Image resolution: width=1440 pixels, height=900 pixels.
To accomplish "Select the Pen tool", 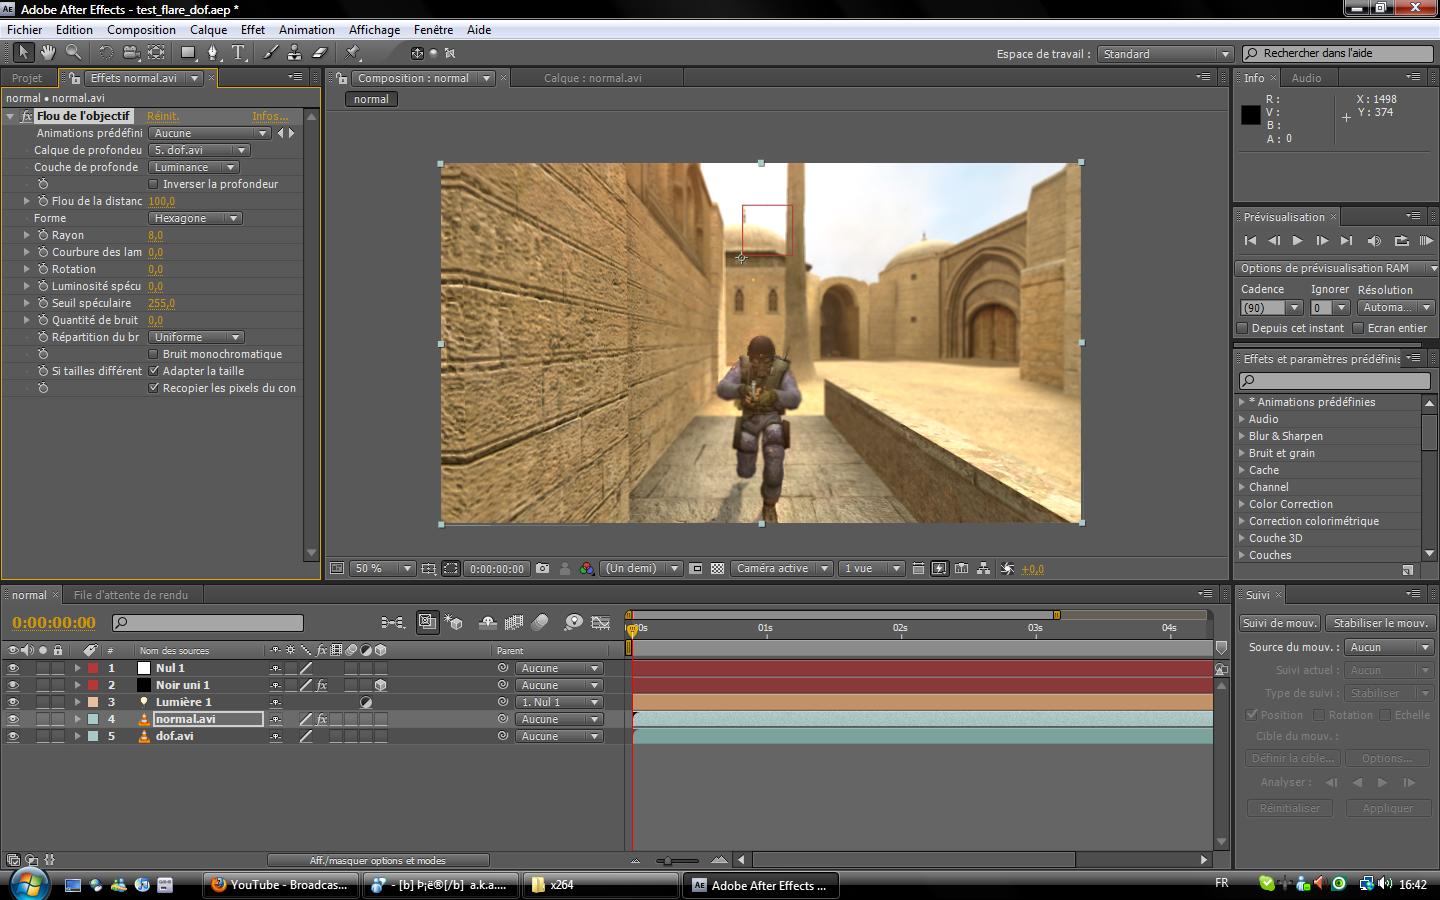I will pos(213,52).
